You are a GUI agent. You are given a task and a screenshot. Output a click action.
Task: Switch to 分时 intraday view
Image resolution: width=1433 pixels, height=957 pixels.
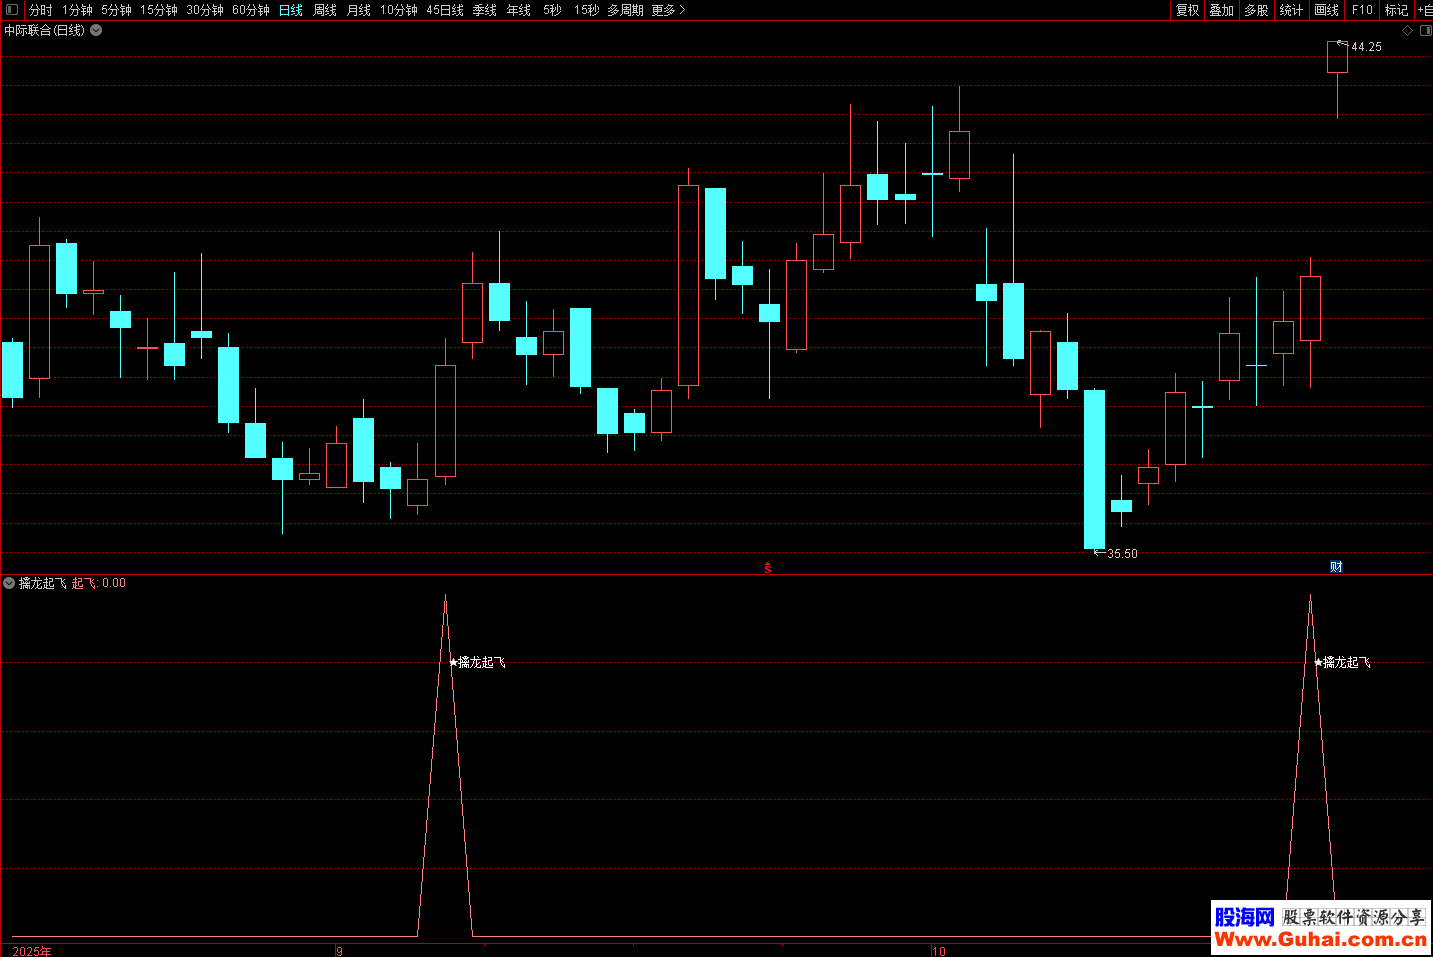(x=41, y=10)
